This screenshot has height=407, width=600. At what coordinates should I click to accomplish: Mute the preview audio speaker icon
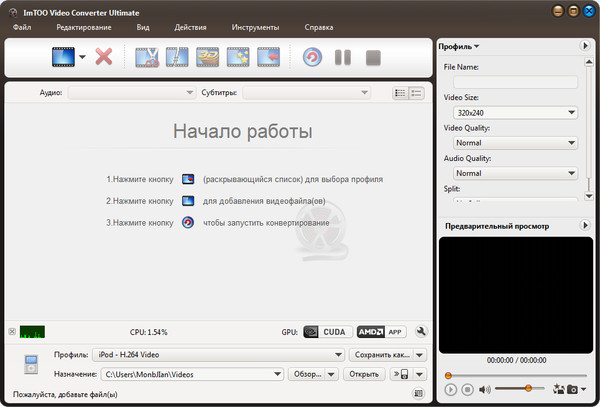point(484,388)
